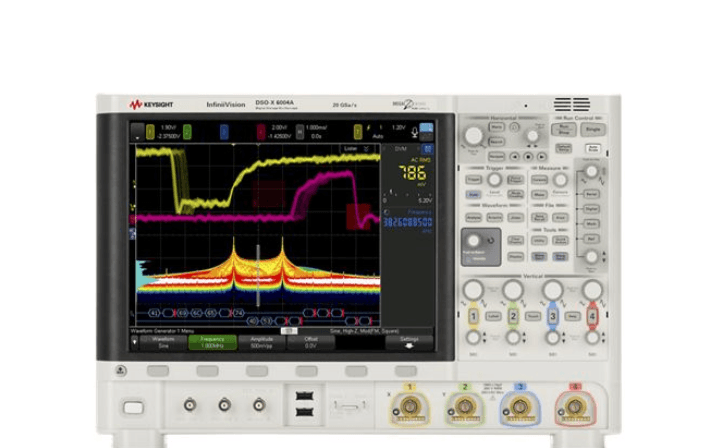Click the previous navigation arrow key
This screenshot has width=727, height=448.
click(514, 157)
